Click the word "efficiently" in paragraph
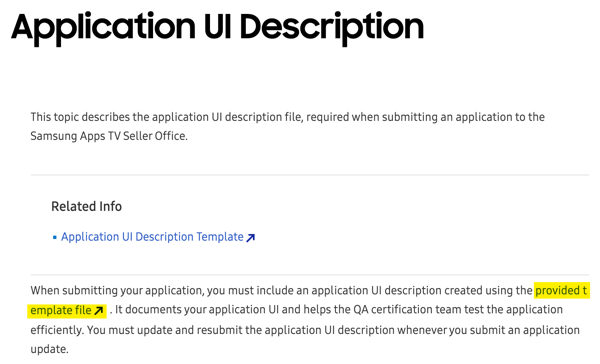Viewport: 600px width, 364px height. tap(56, 330)
